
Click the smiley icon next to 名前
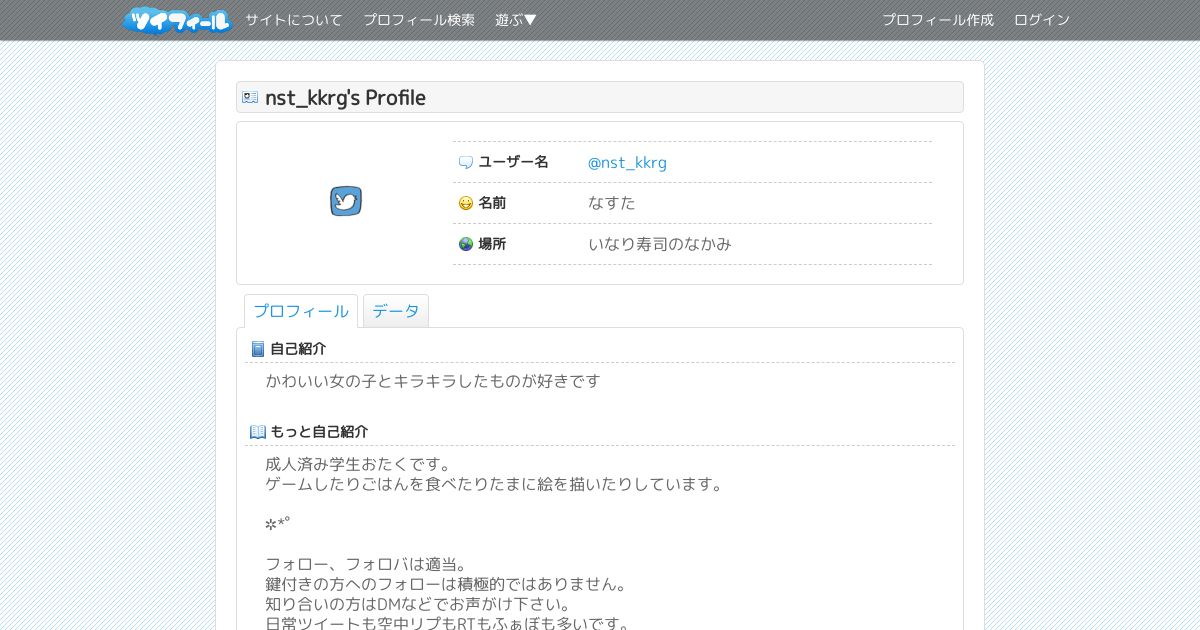(465, 203)
